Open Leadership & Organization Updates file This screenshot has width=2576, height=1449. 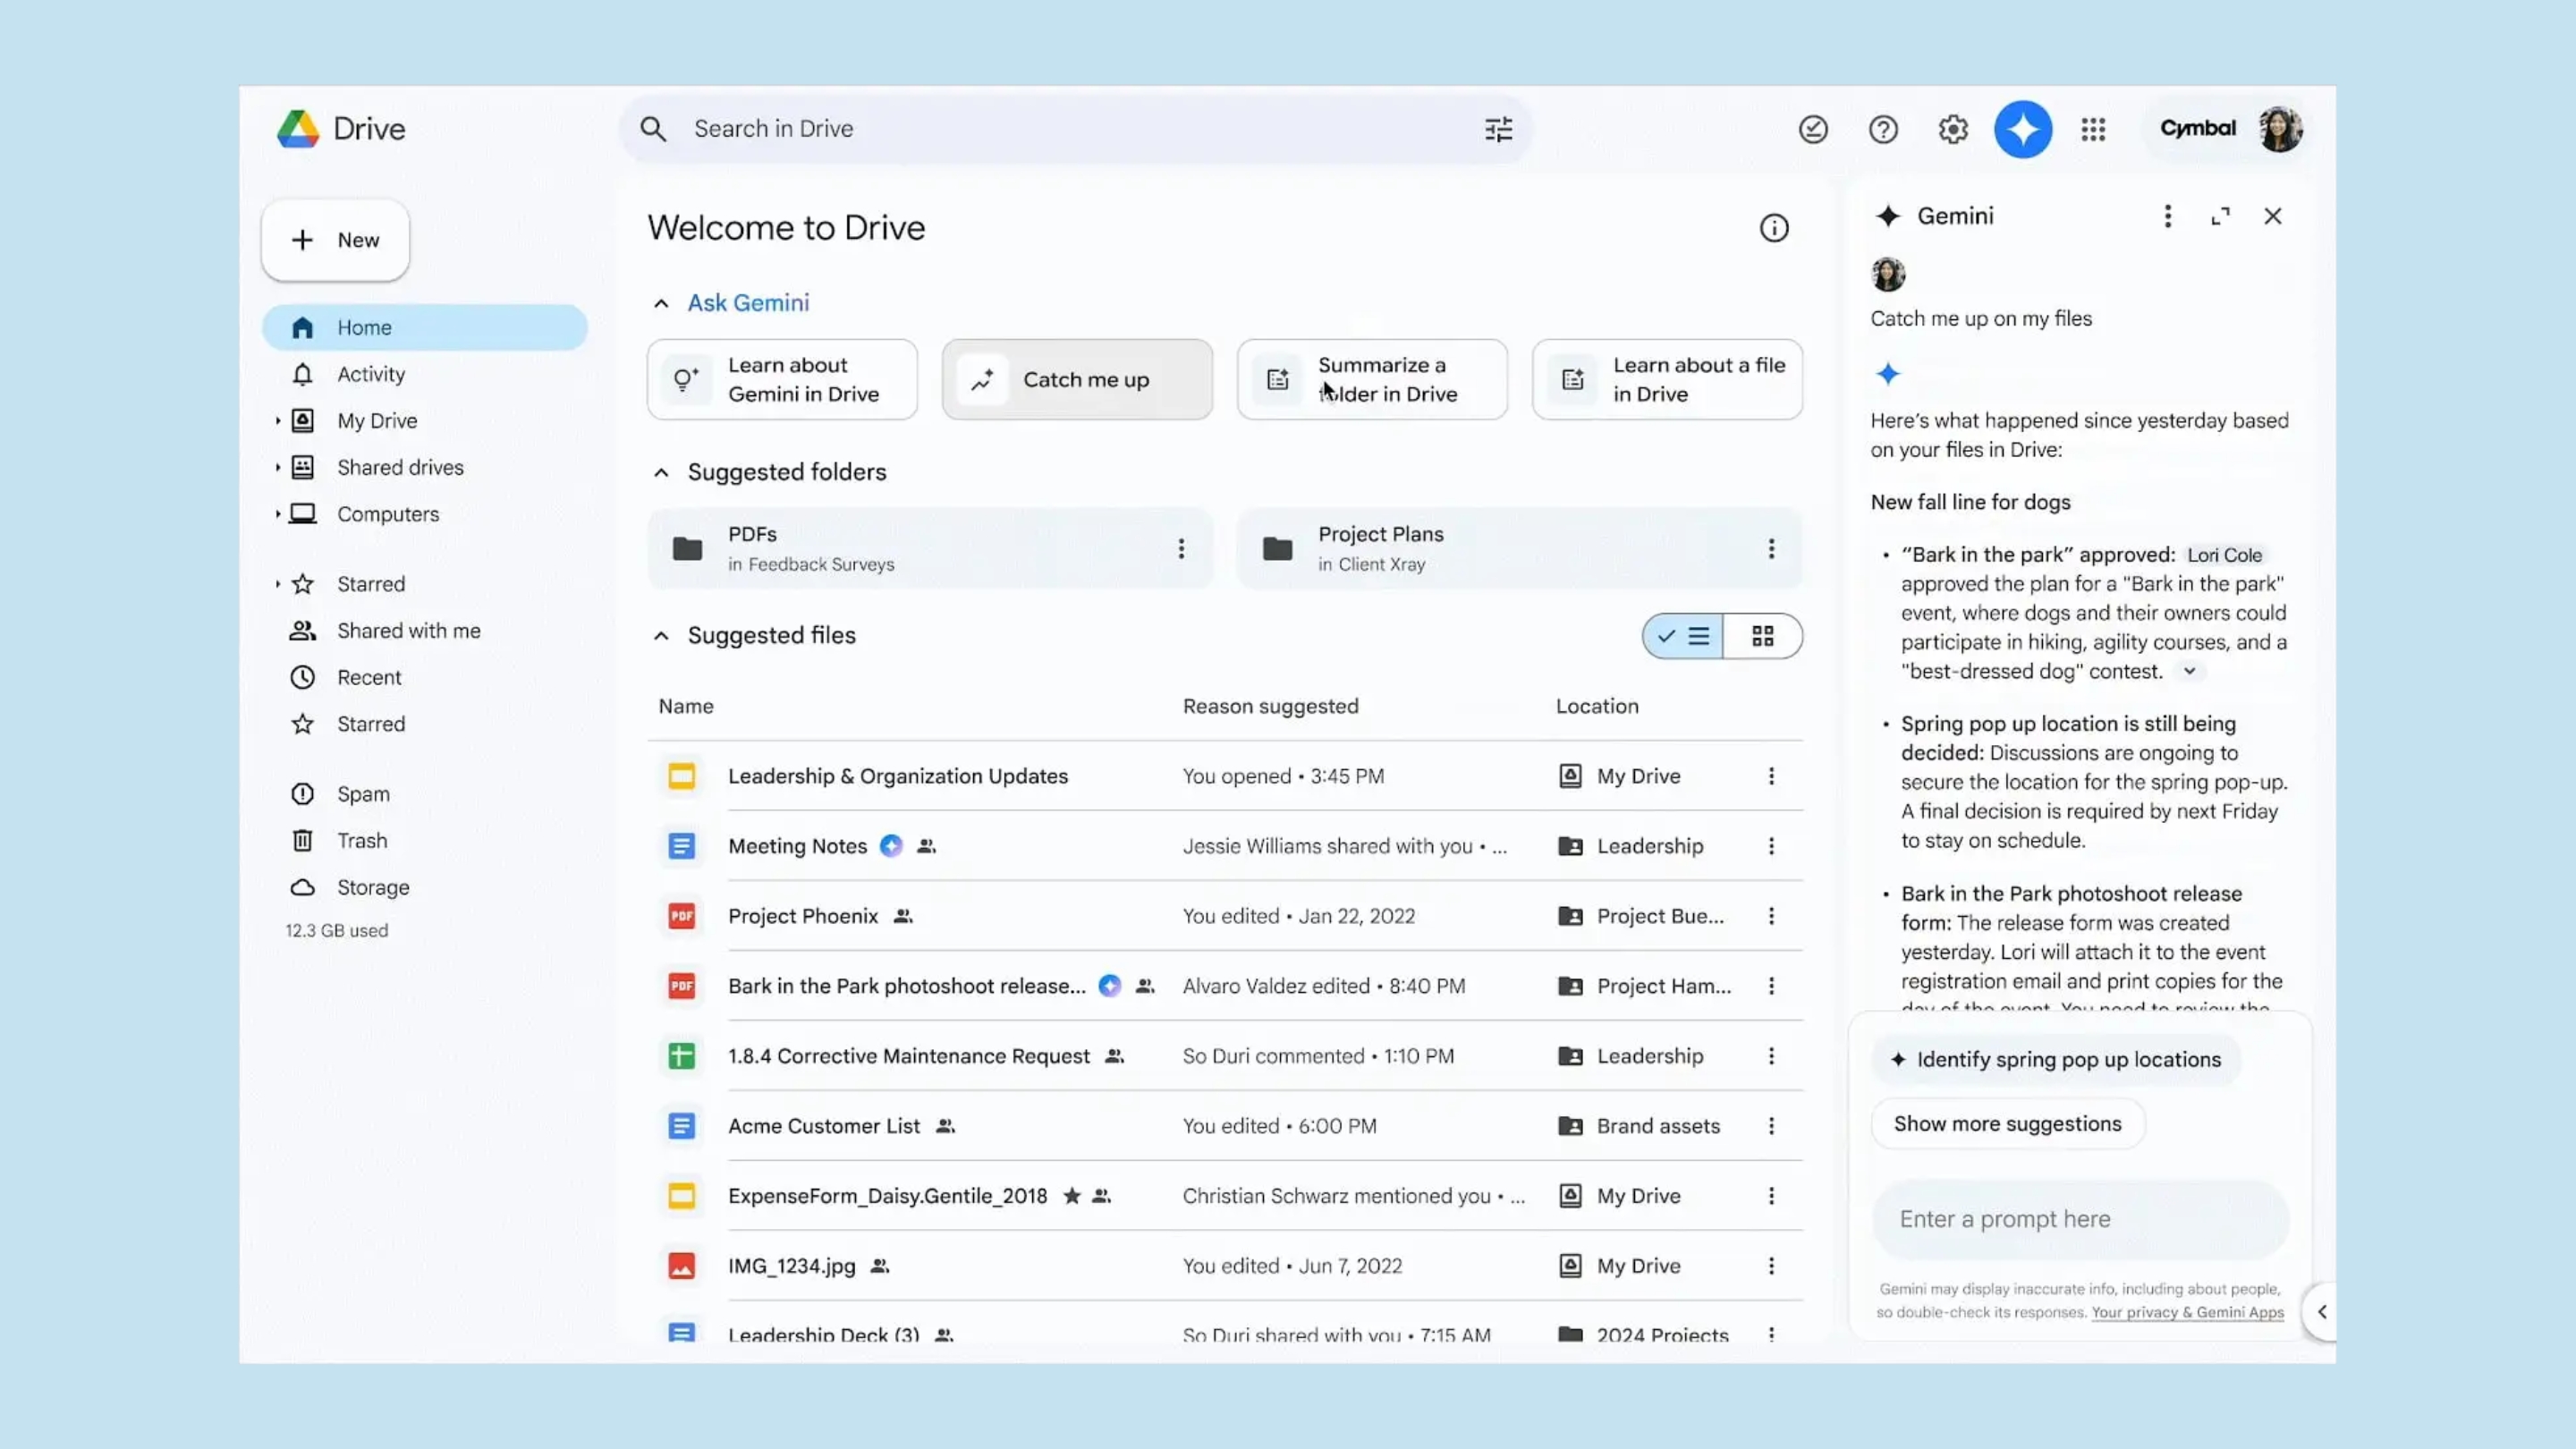898,776
